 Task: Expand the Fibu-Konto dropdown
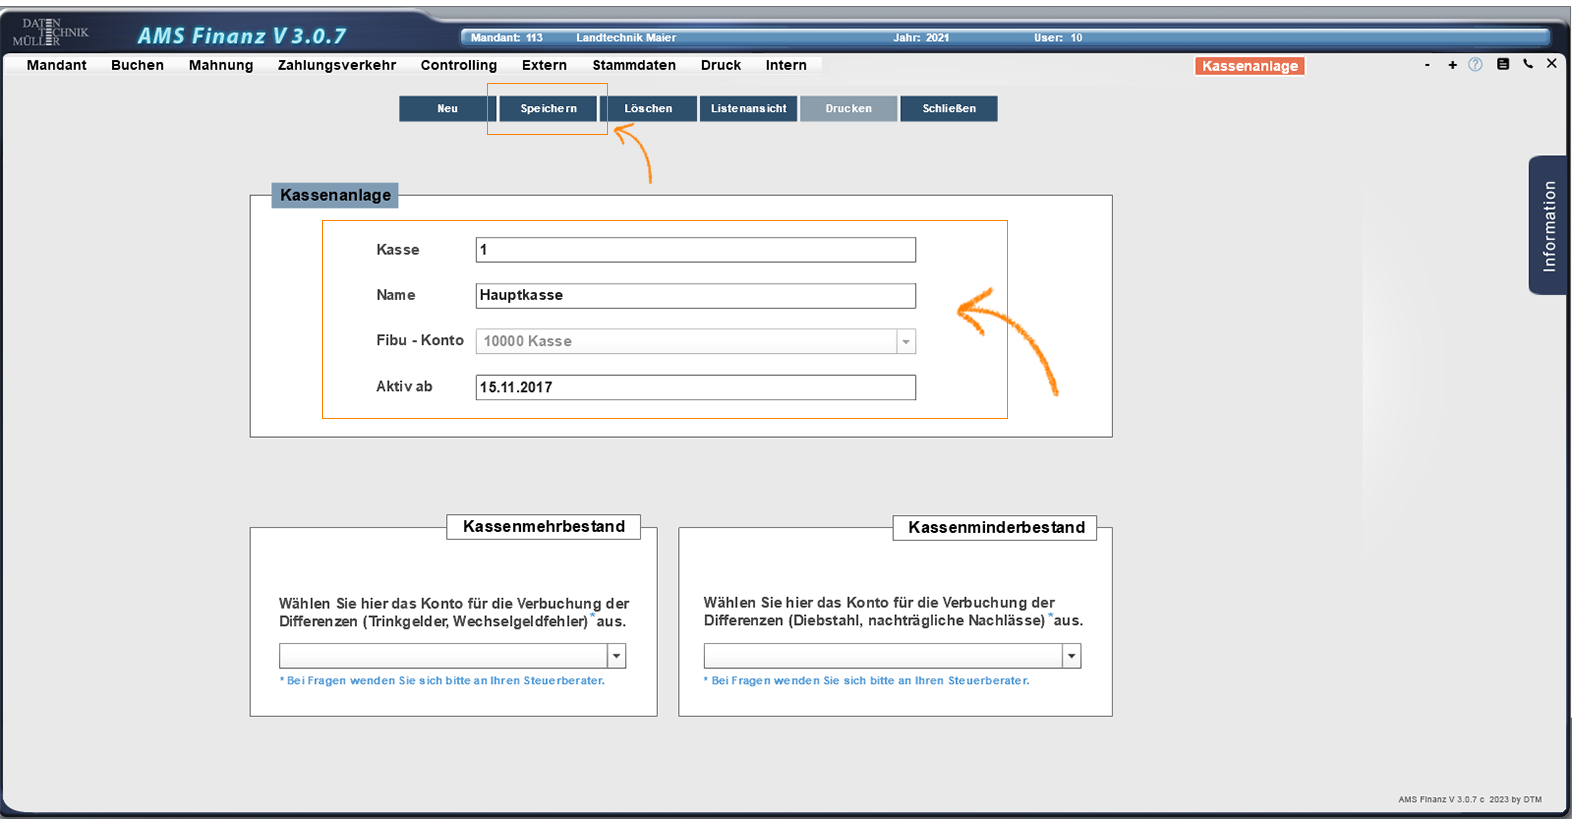[x=905, y=342]
